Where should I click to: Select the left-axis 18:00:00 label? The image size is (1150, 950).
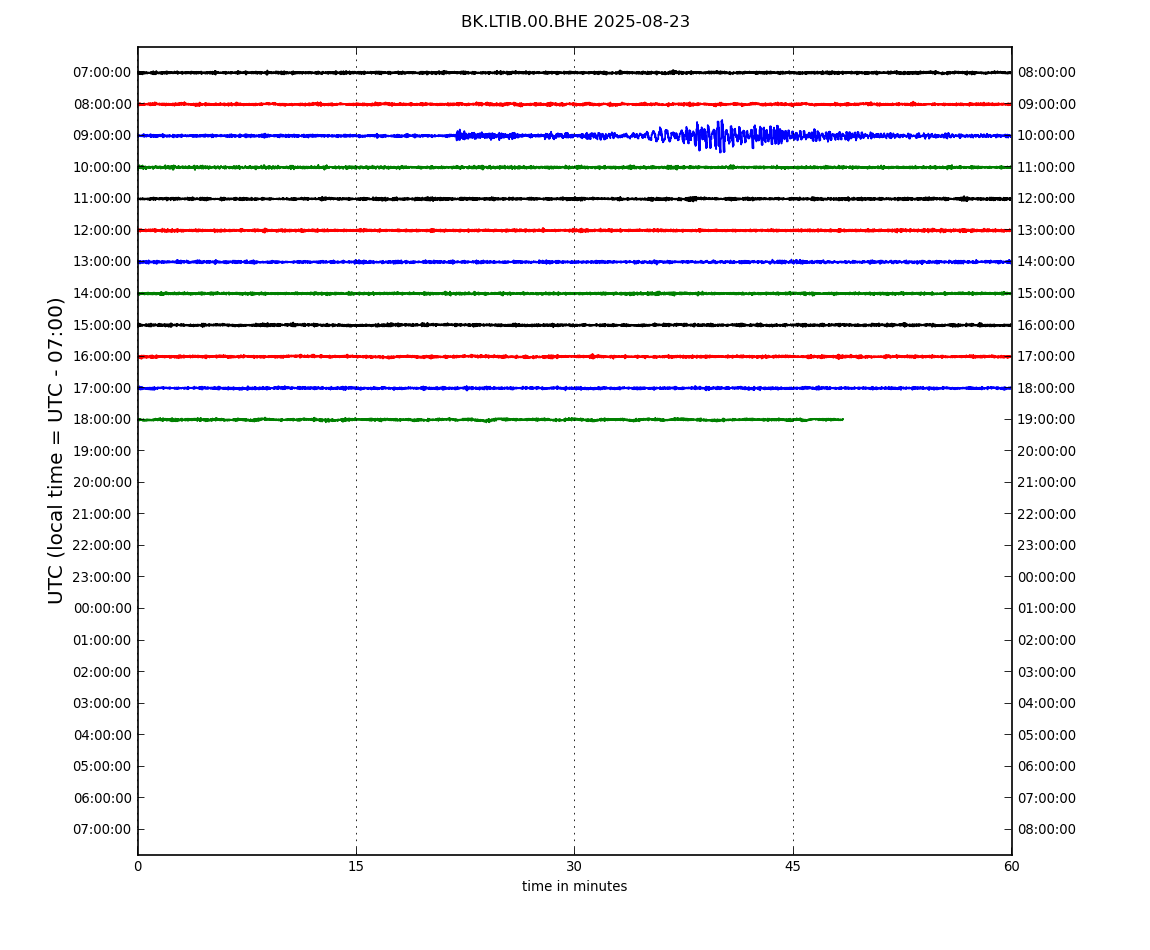[x=103, y=420]
